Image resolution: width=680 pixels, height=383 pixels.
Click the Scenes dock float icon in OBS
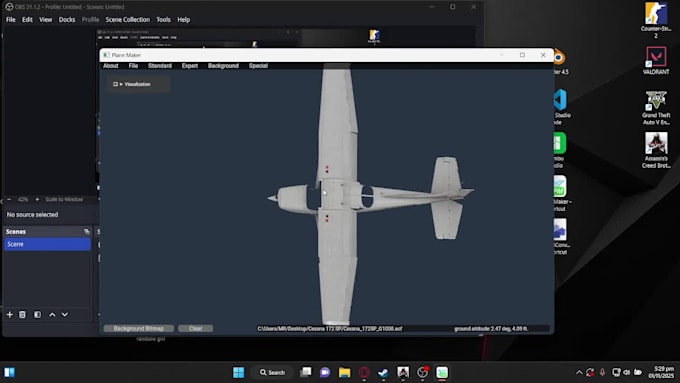[x=86, y=232]
